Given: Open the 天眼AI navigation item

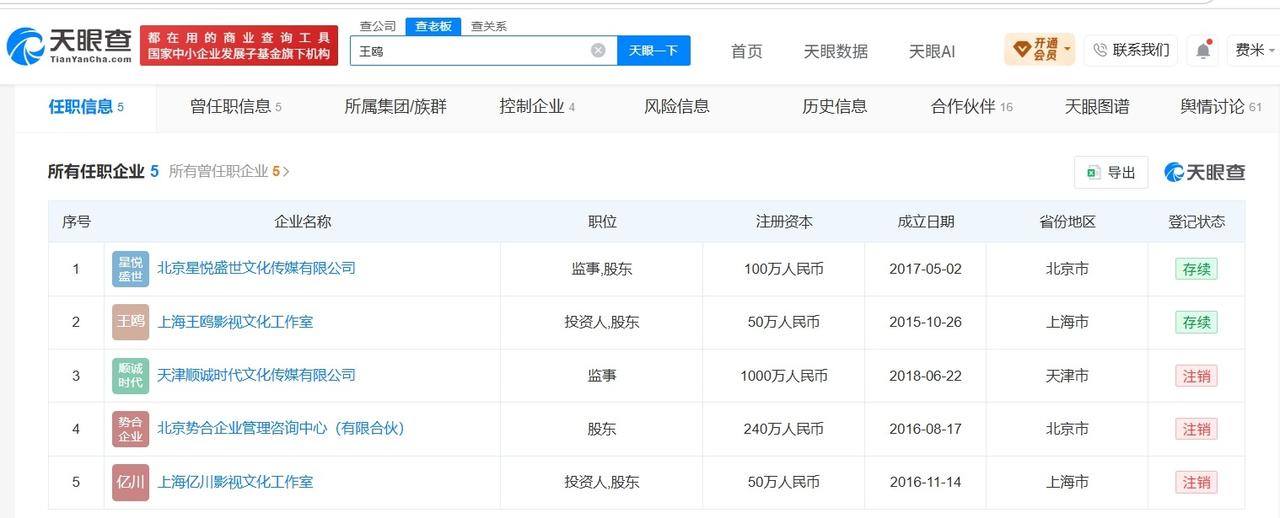Looking at the screenshot, I should (x=932, y=51).
